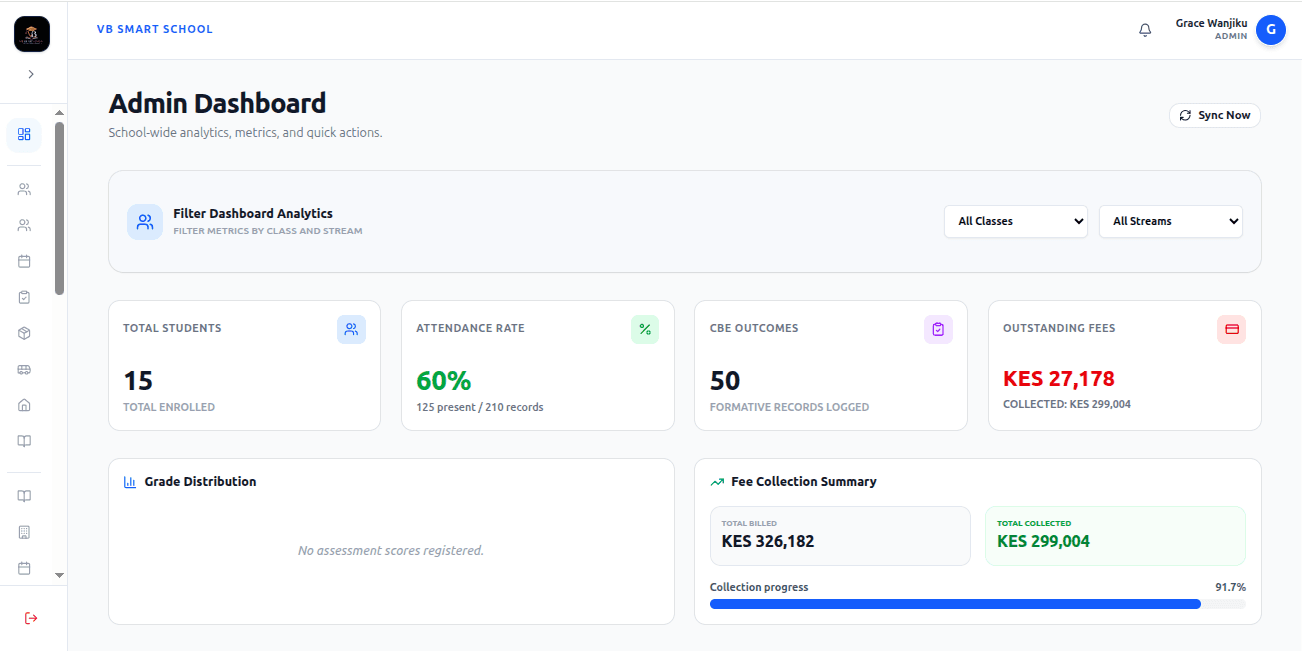Image resolution: width=1302 pixels, height=651 pixels.
Task: Click the sidebar scrollbar thumb
Action: point(59,208)
